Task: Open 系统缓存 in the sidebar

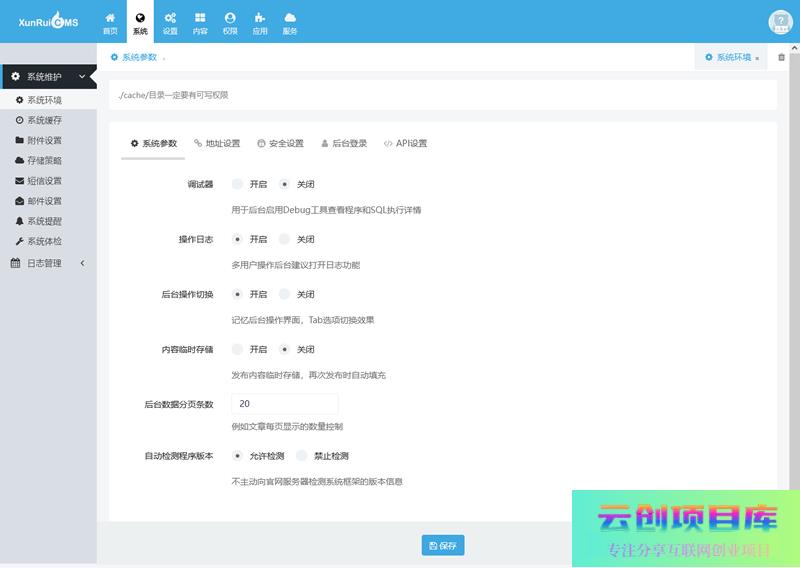Action: 44,120
